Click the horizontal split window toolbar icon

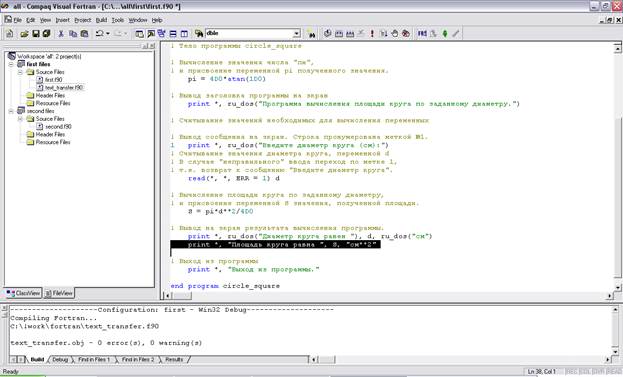pos(173,34)
